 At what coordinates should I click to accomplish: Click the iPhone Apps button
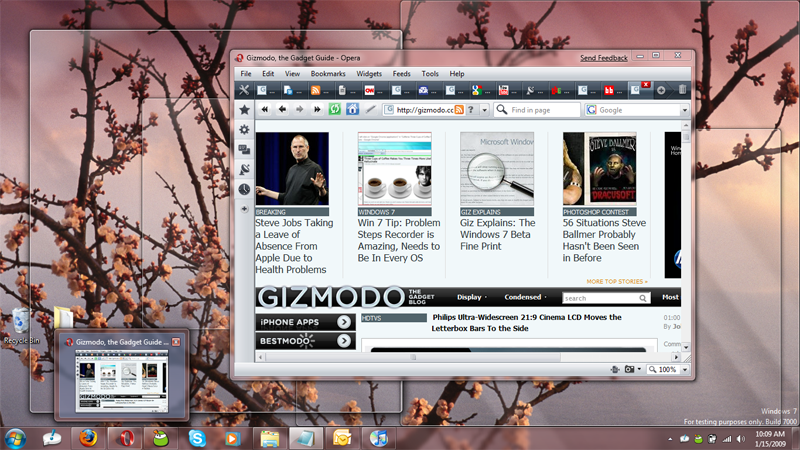coord(305,322)
